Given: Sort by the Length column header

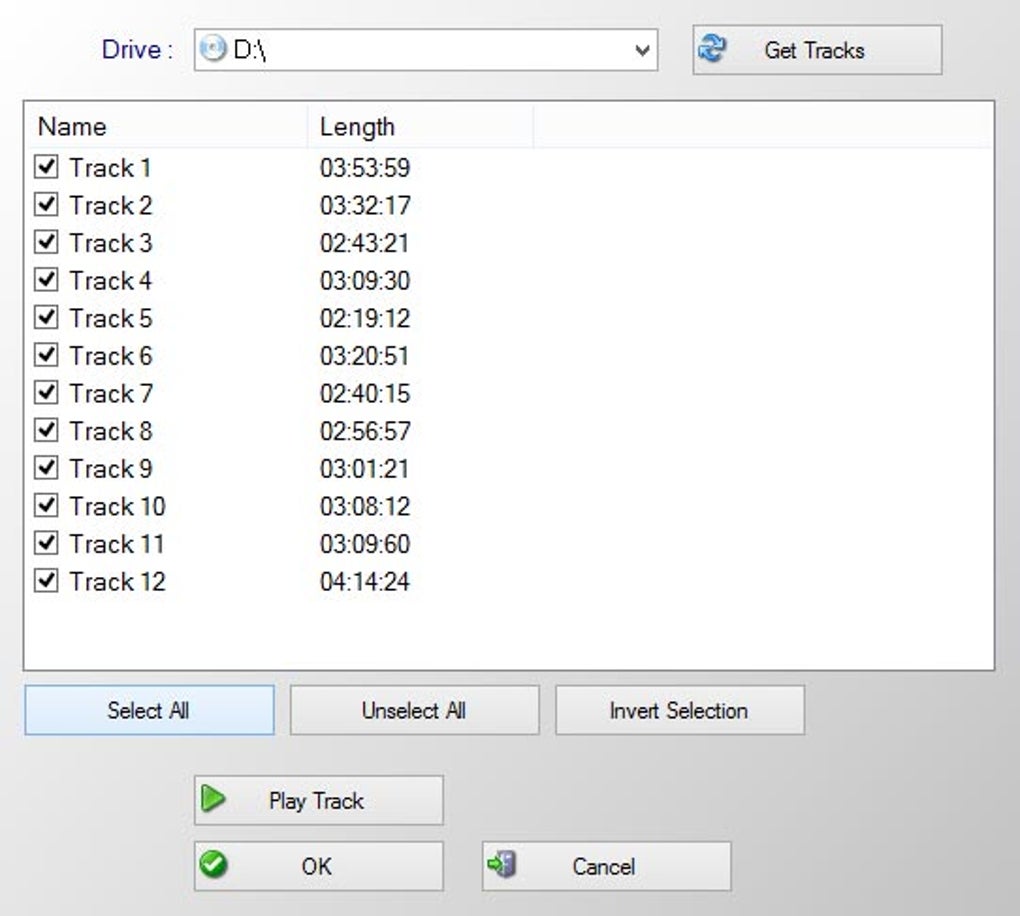Looking at the screenshot, I should click(x=420, y=127).
